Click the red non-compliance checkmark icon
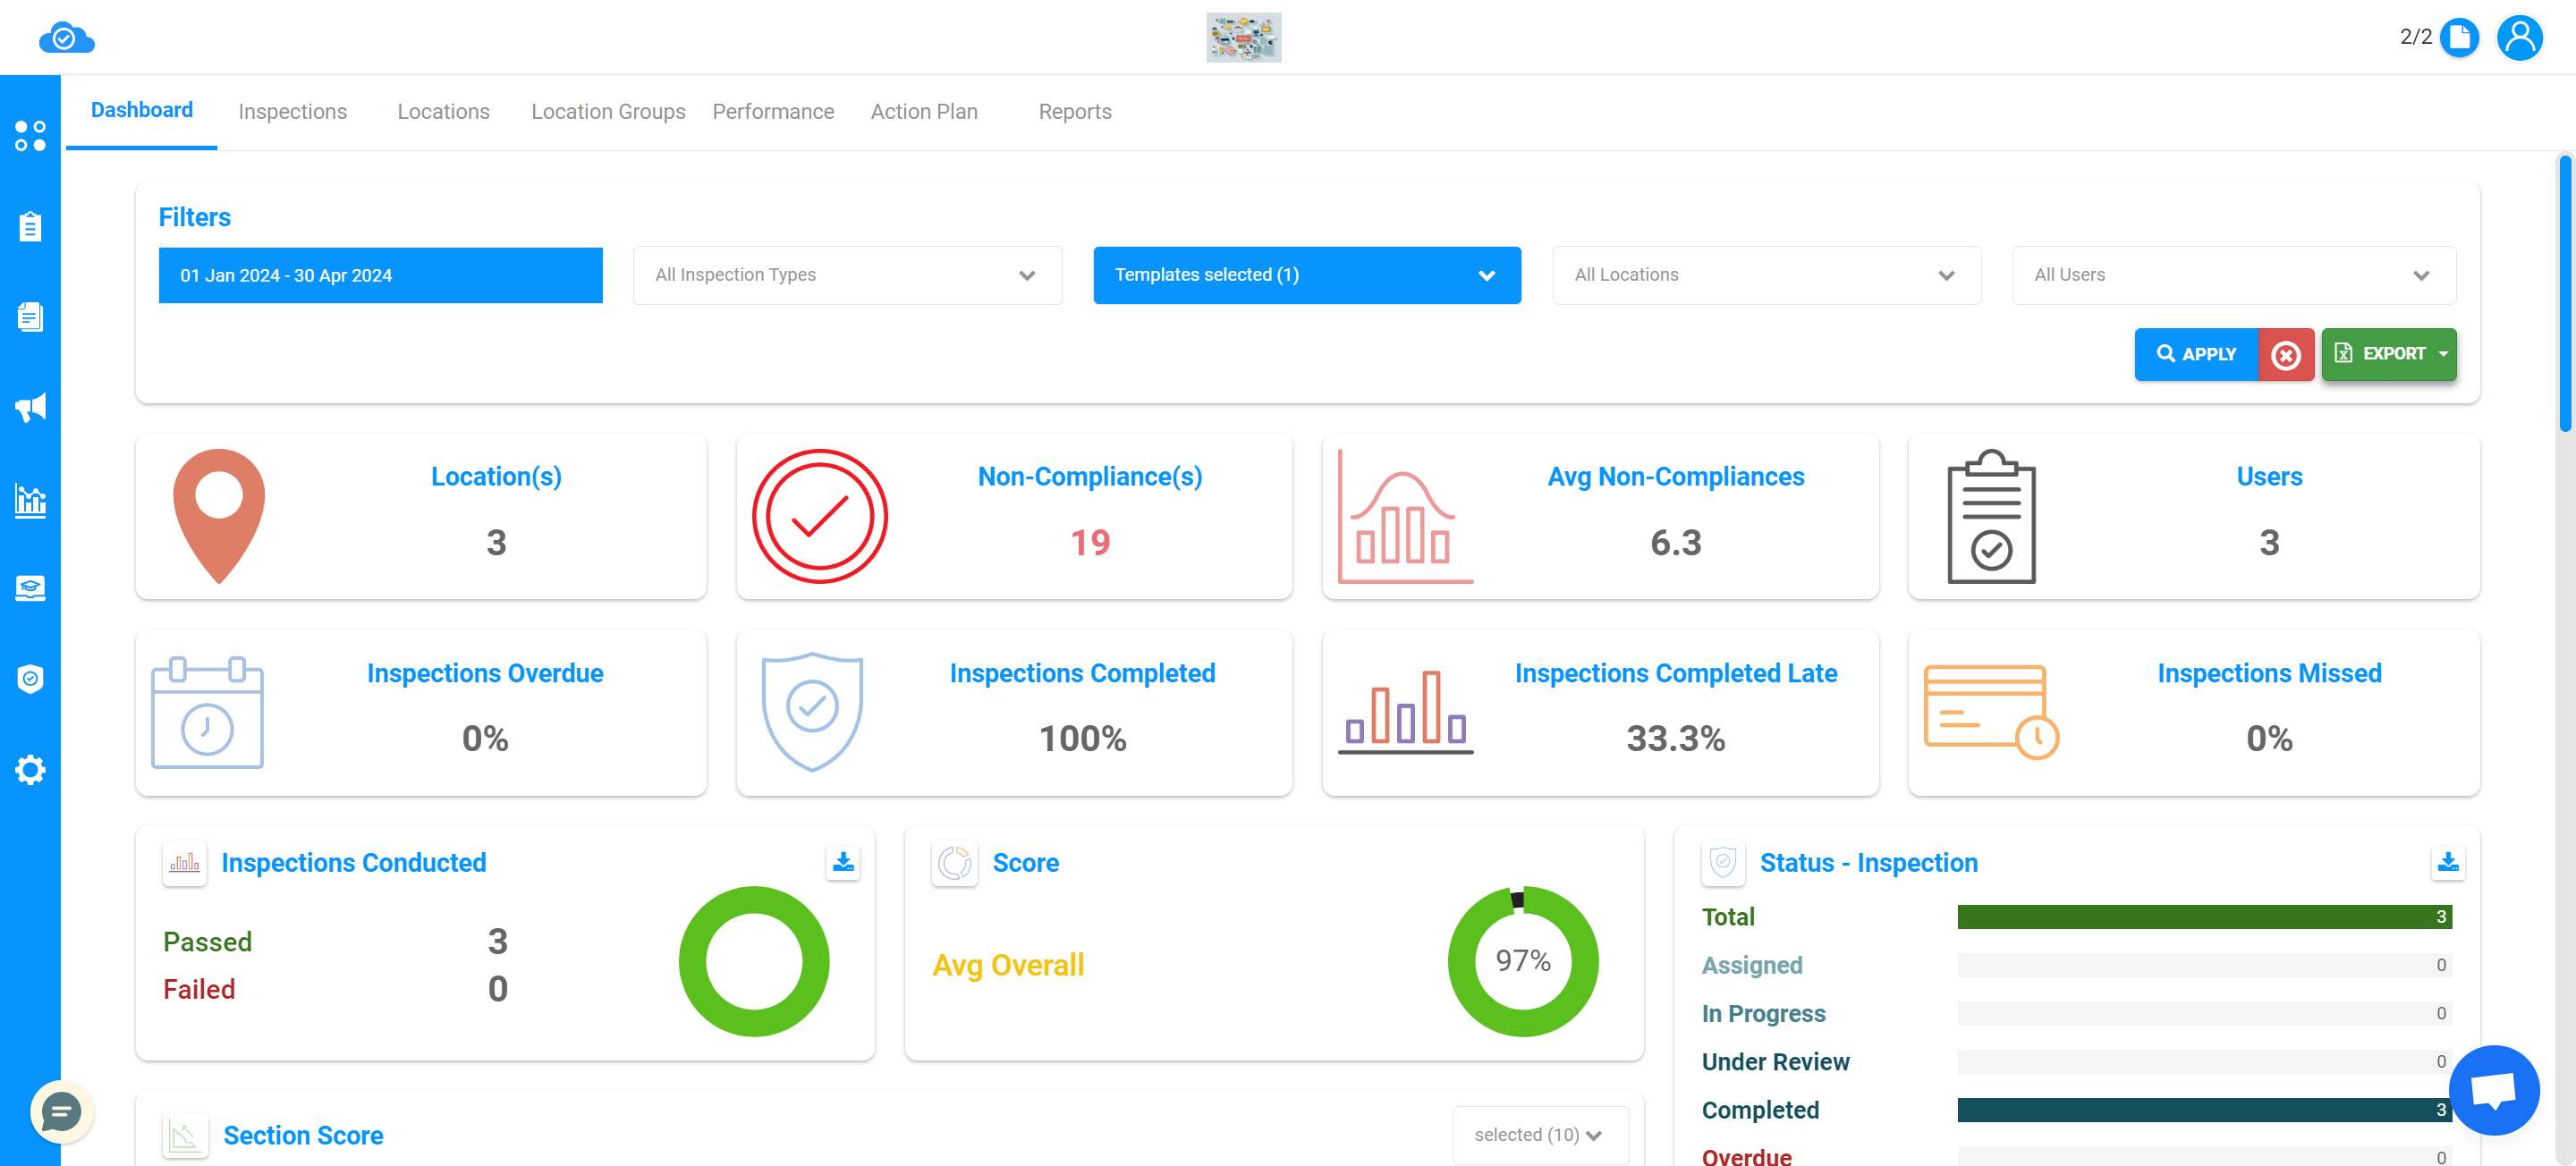 [x=819, y=516]
